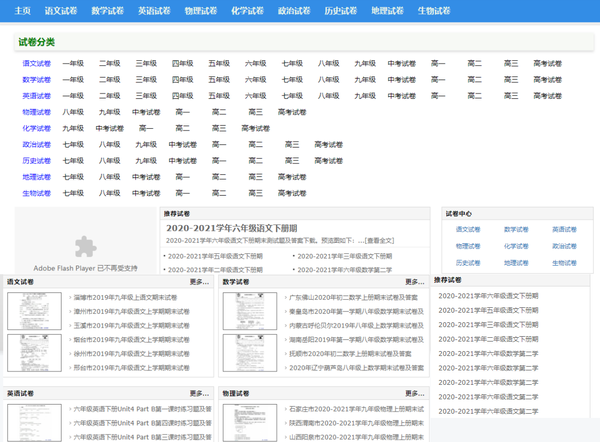
Task: Open 数学试卷 in the top navigation bar
Action: pyautogui.click(x=108, y=11)
